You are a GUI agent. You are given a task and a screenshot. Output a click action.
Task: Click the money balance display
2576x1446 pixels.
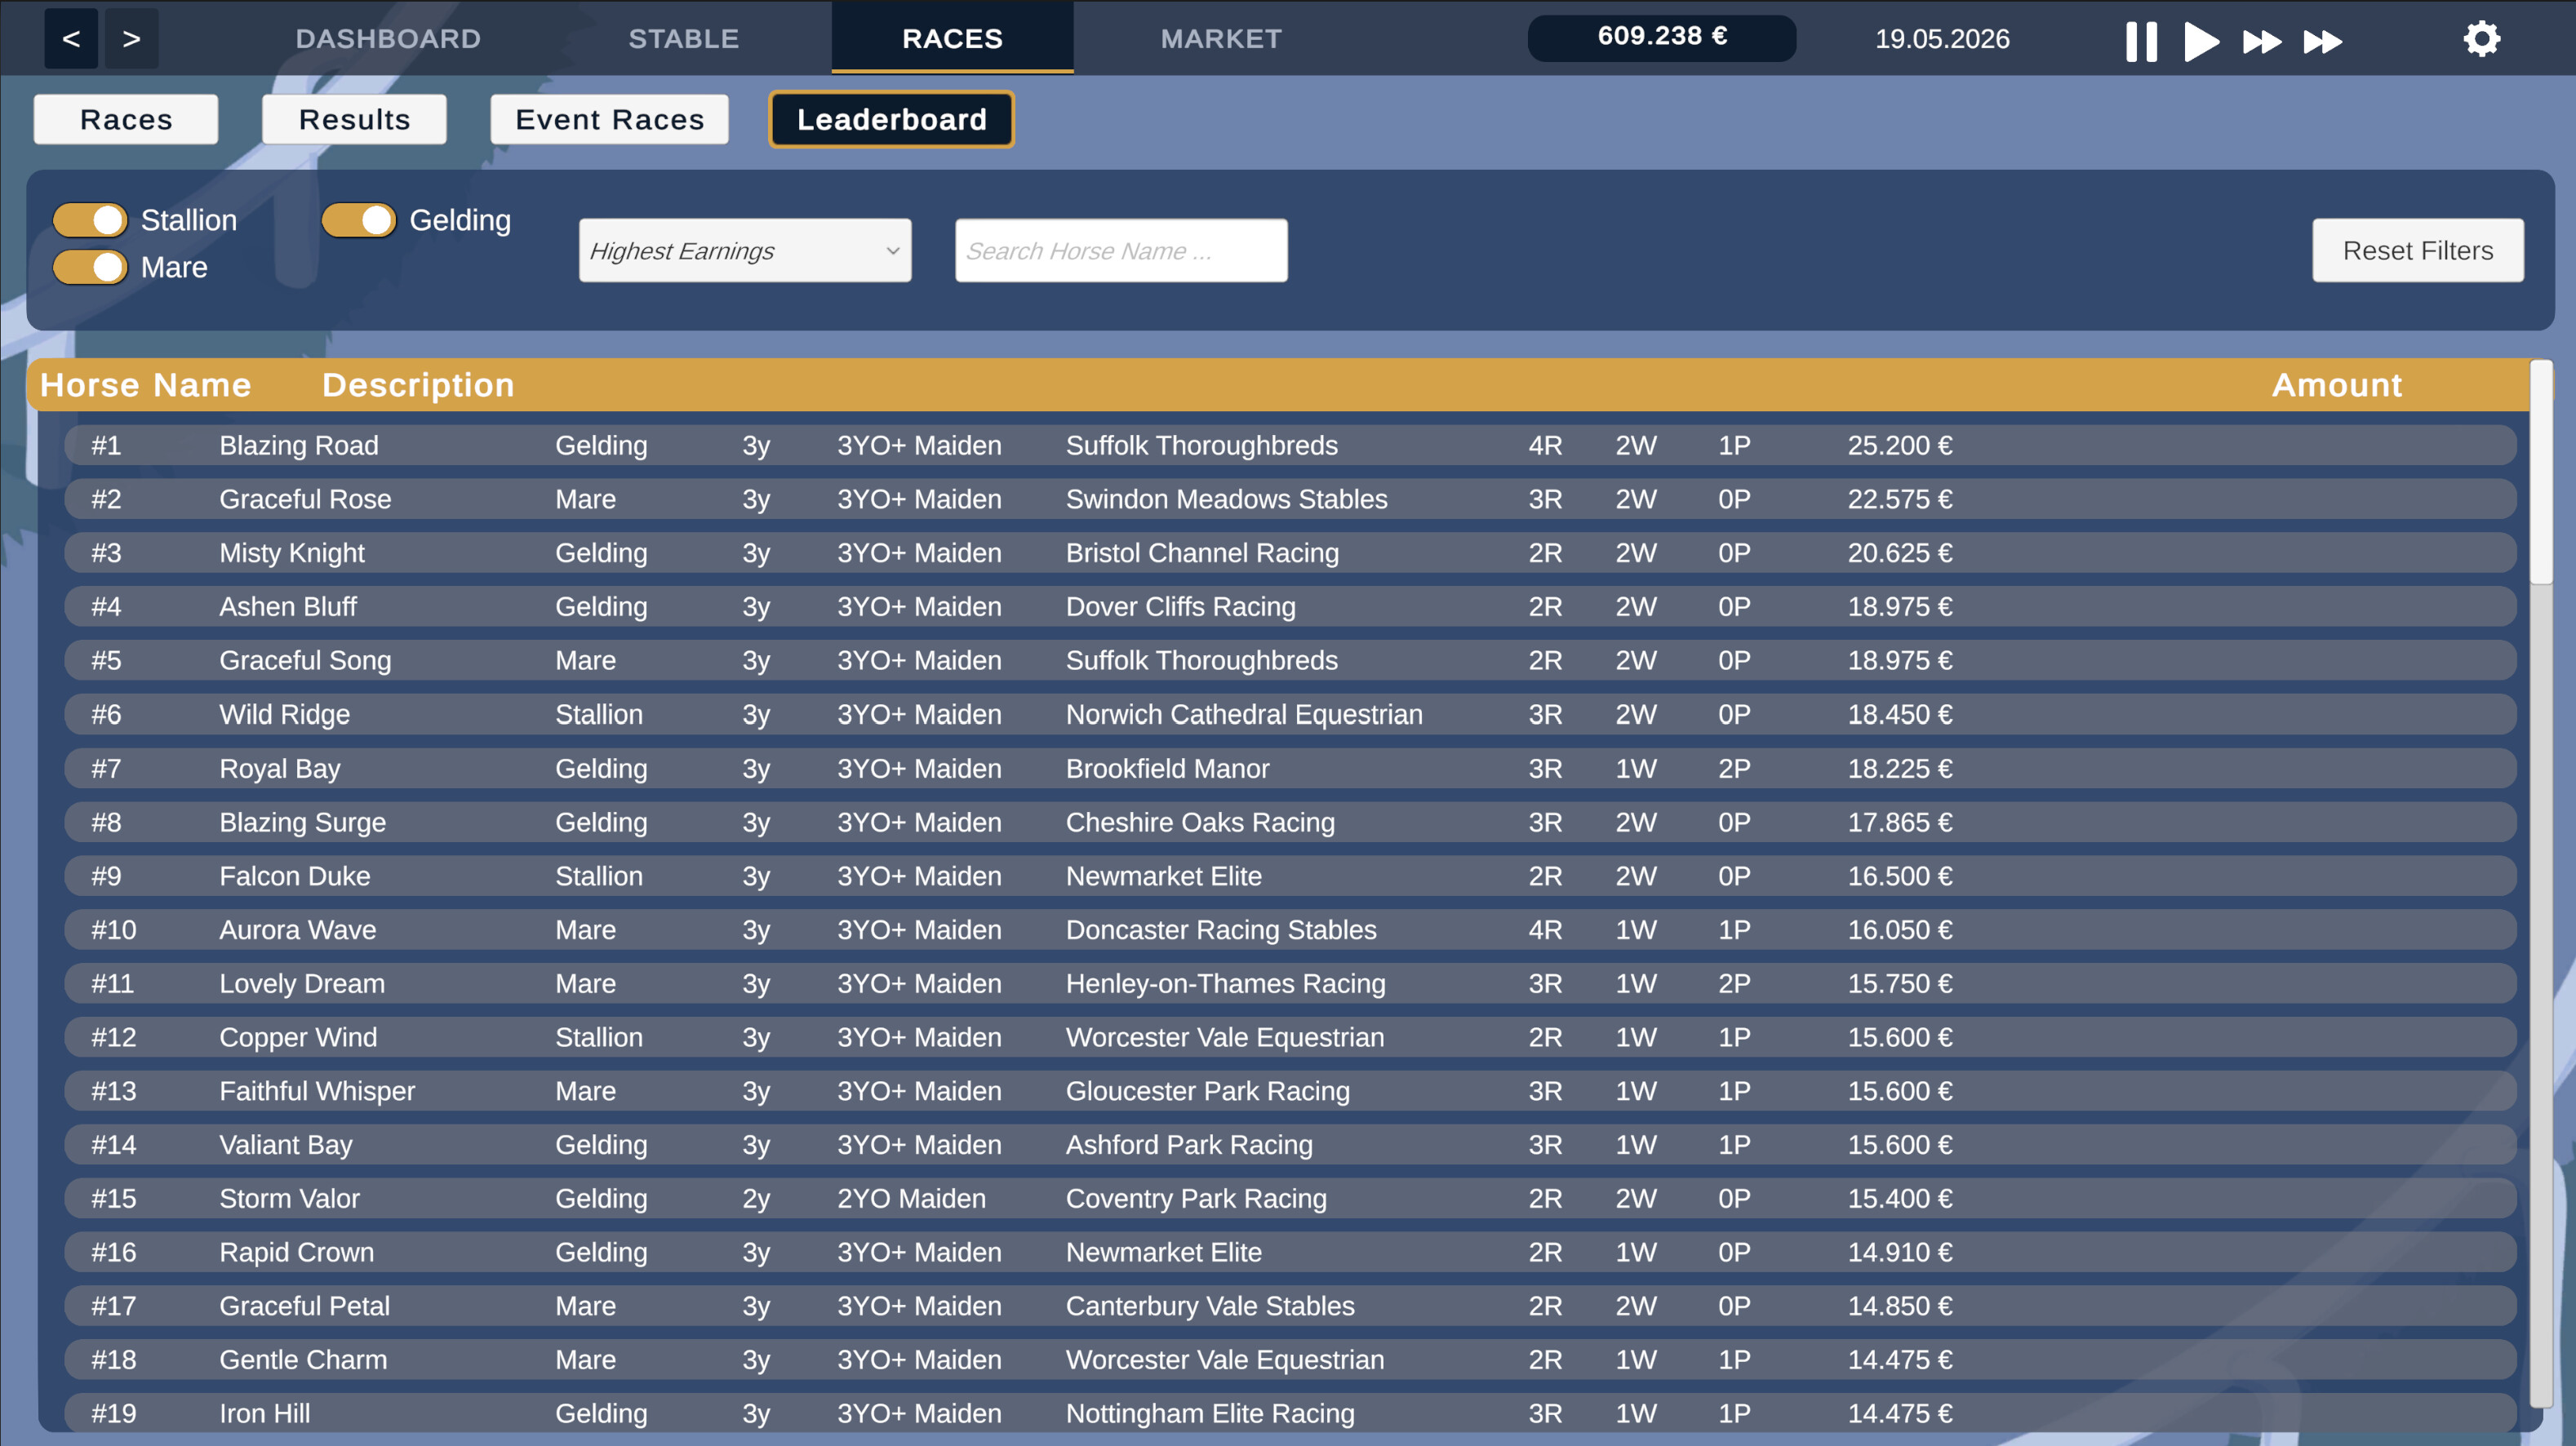click(1661, 38)
